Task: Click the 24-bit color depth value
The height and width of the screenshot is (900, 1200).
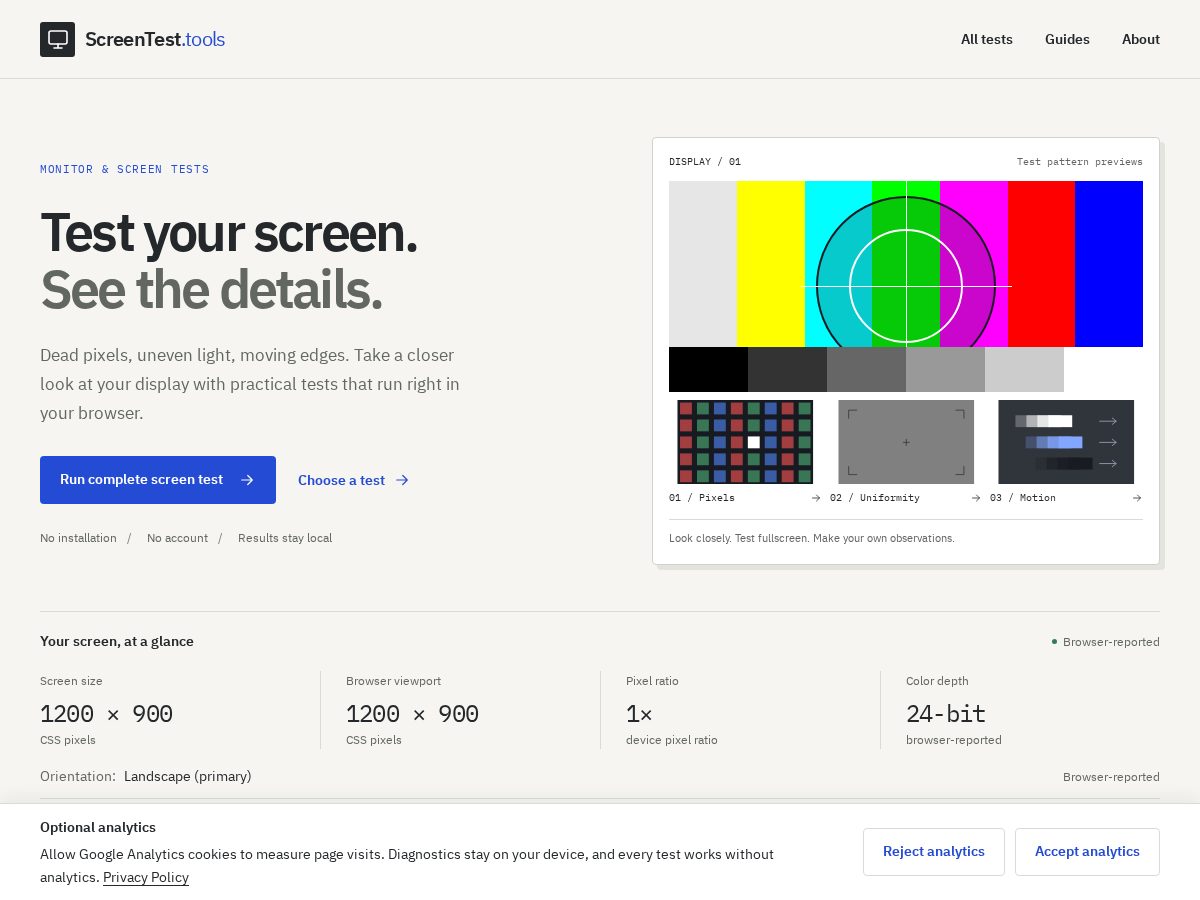Action: (x=946, y=714)
